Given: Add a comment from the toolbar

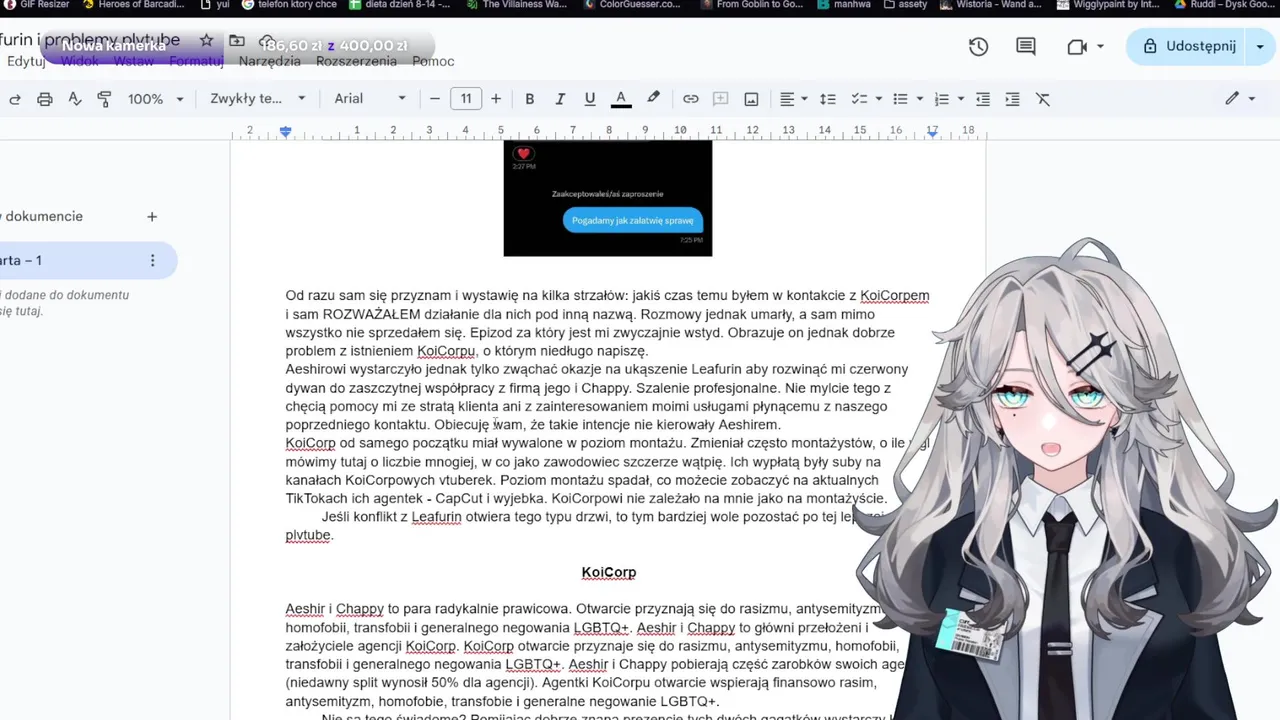Looking at the screenshot, I should click(x=720, y=99).
